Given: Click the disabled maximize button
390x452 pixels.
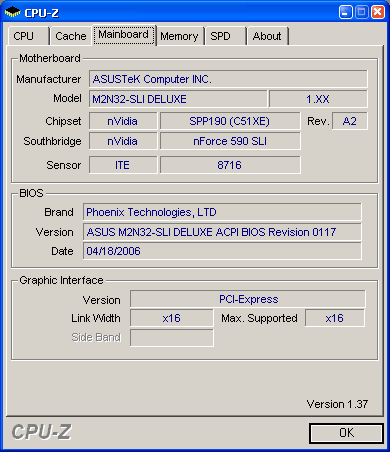Looking at the screenshot, I should point(362,12).
